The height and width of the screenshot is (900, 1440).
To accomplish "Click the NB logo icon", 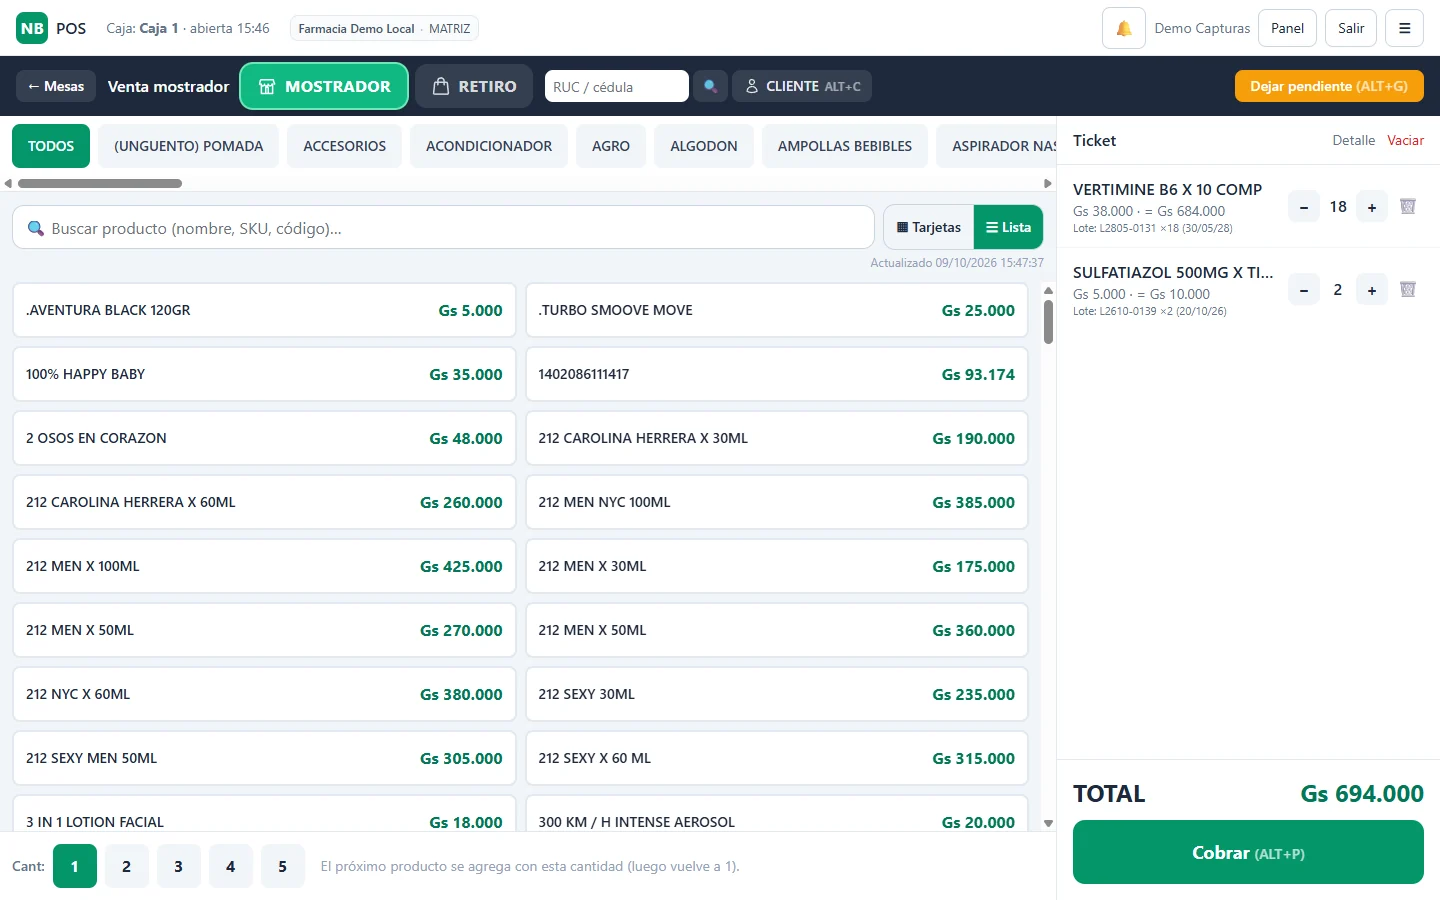I will pos(32,28).
